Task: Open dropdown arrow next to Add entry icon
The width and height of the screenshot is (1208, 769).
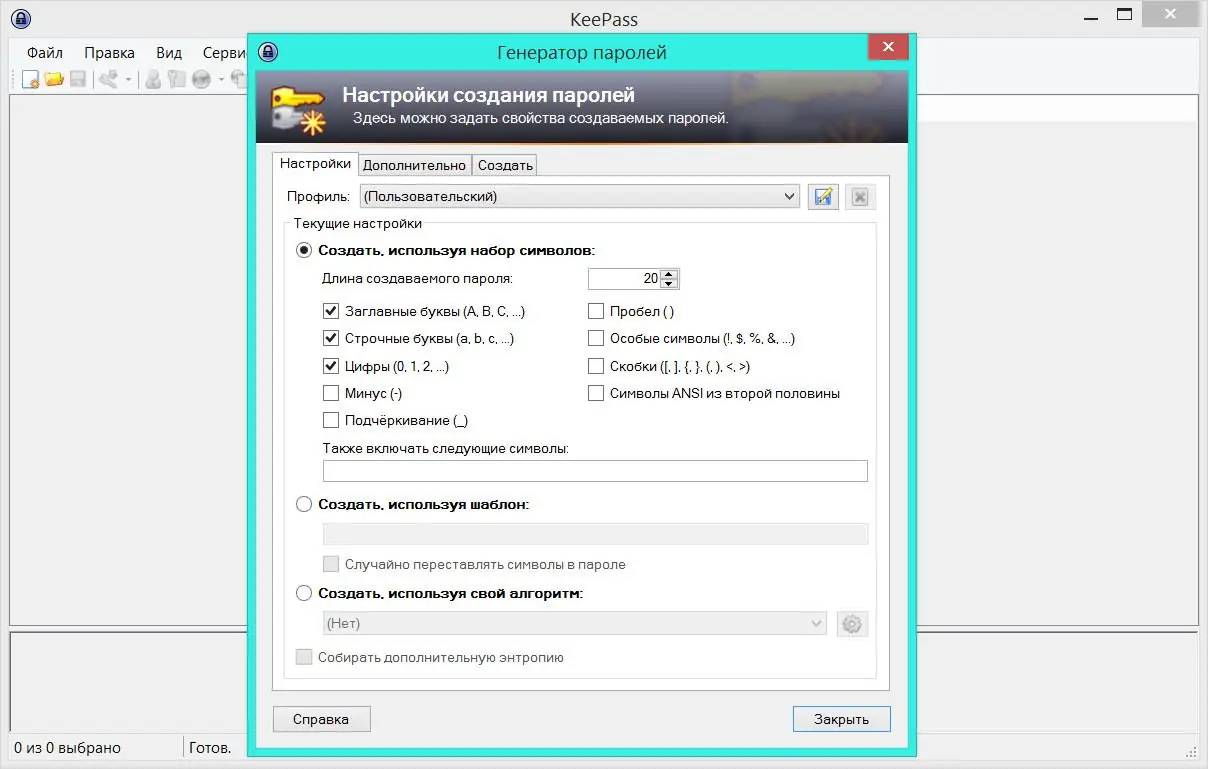Action: click(127, 80)
